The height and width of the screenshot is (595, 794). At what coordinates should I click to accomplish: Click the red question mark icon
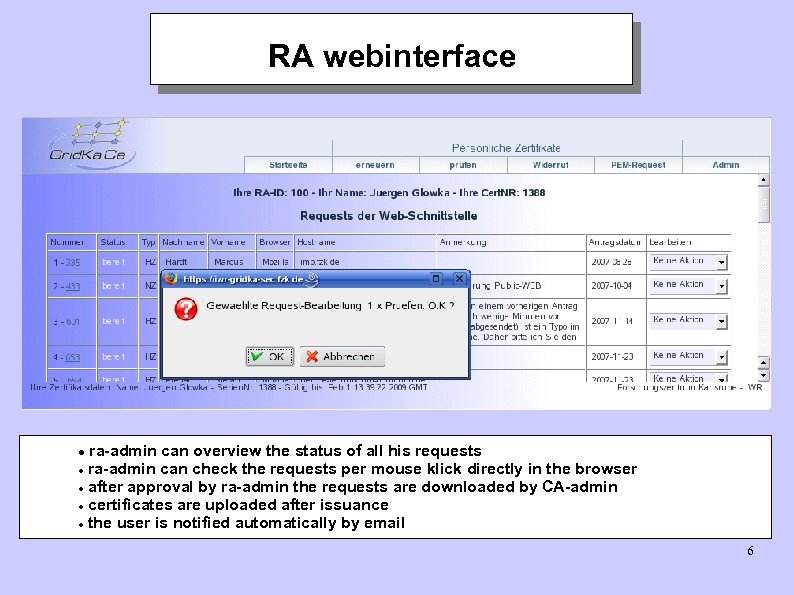[x=186, y=309]
